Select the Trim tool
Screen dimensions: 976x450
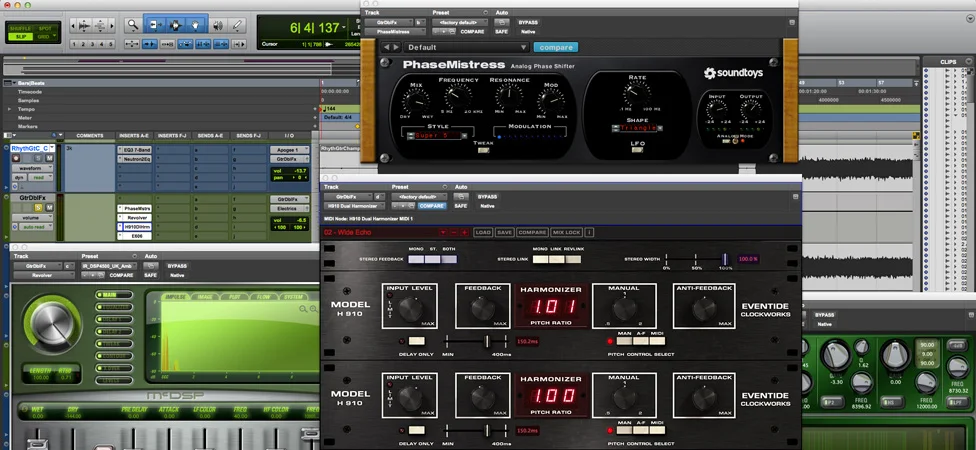(x=155, y=26)
